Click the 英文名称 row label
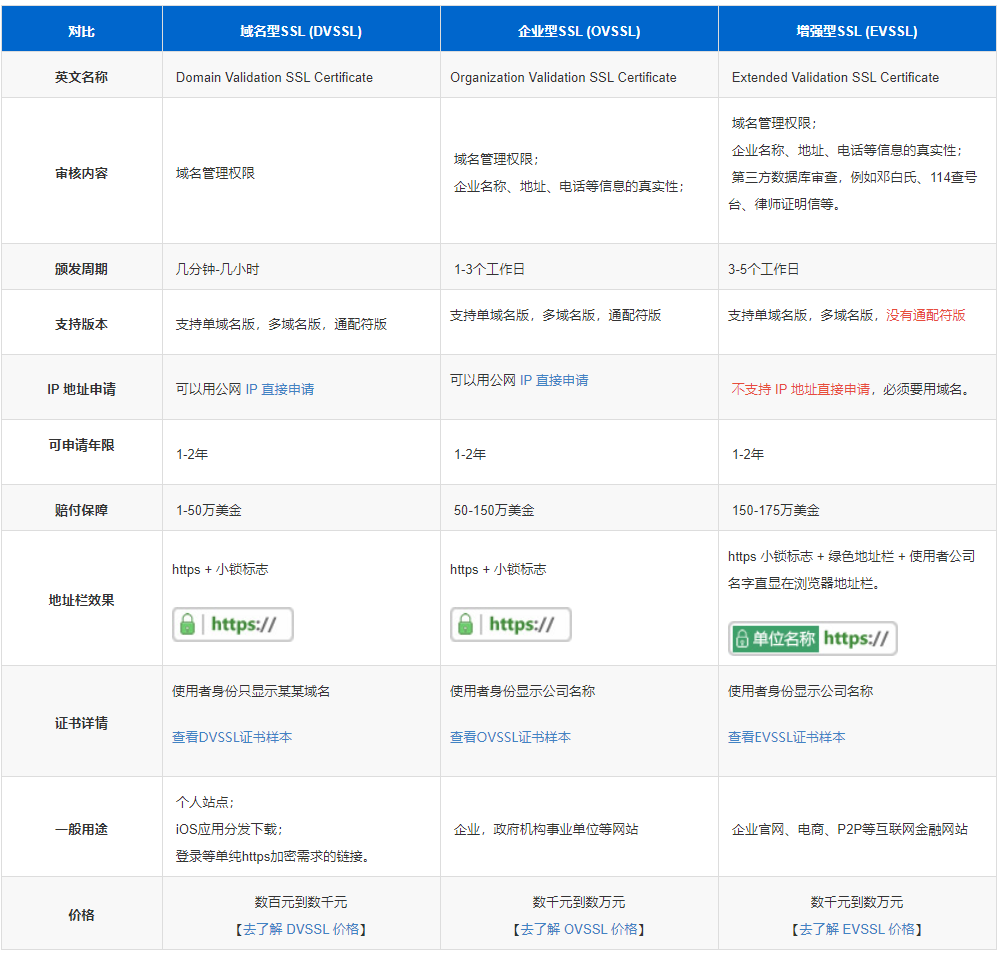Image resolution: width=998 pixels, height=956 pixels. click(x=81, y=77)
